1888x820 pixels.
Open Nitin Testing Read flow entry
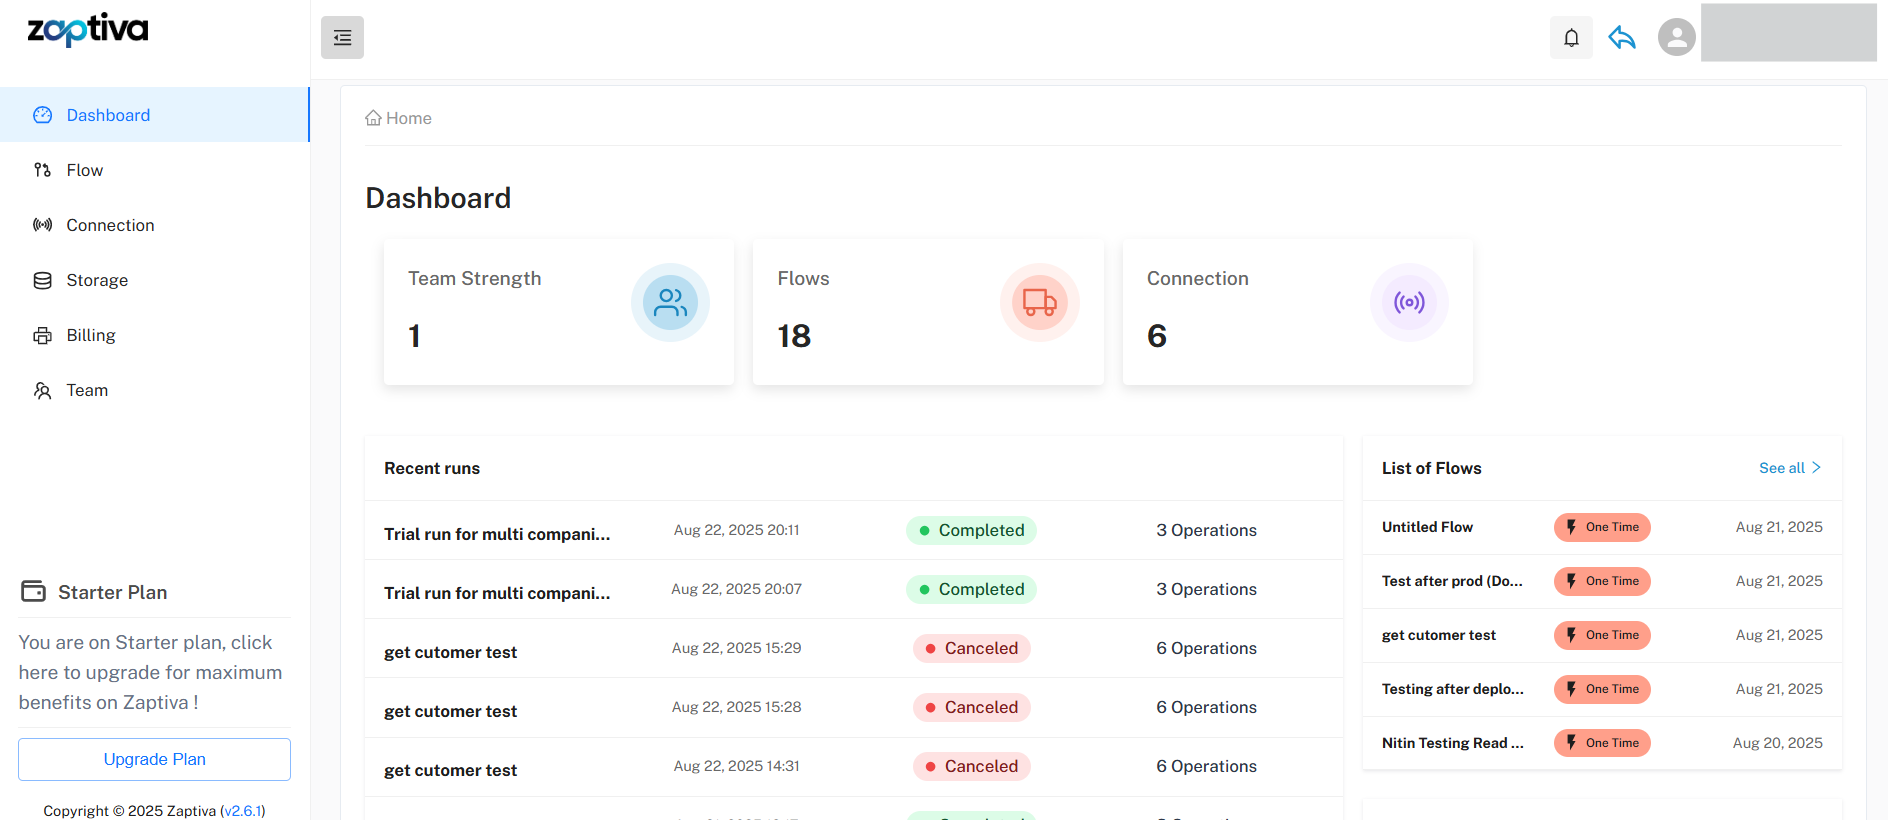click(1452, 743)
